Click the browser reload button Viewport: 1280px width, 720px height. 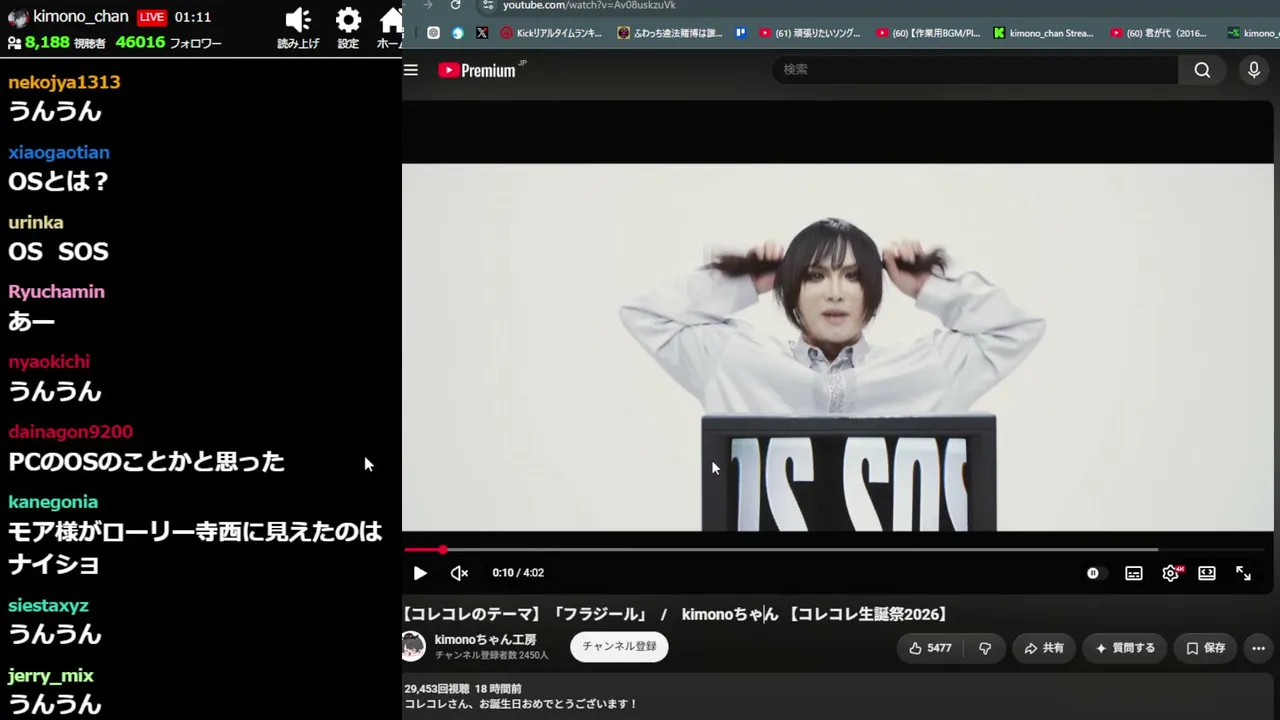click(x=456, y=6)
